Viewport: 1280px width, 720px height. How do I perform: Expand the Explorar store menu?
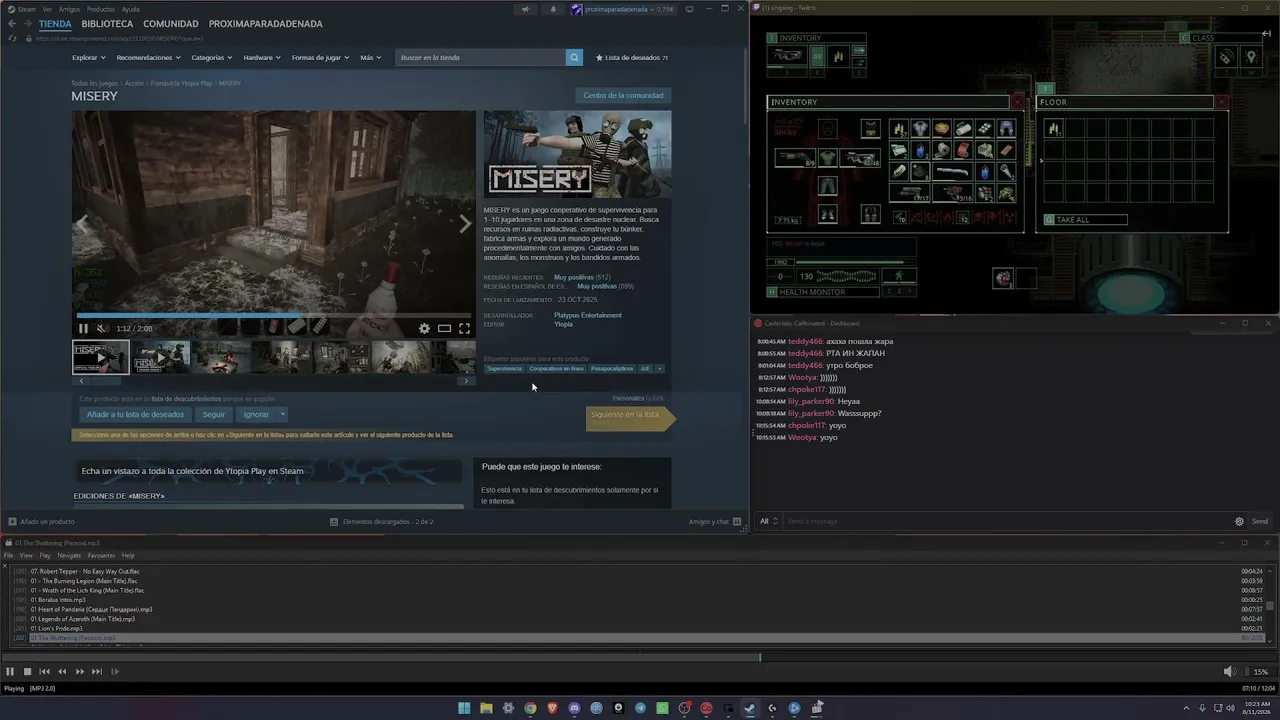[x=89, y=58]
